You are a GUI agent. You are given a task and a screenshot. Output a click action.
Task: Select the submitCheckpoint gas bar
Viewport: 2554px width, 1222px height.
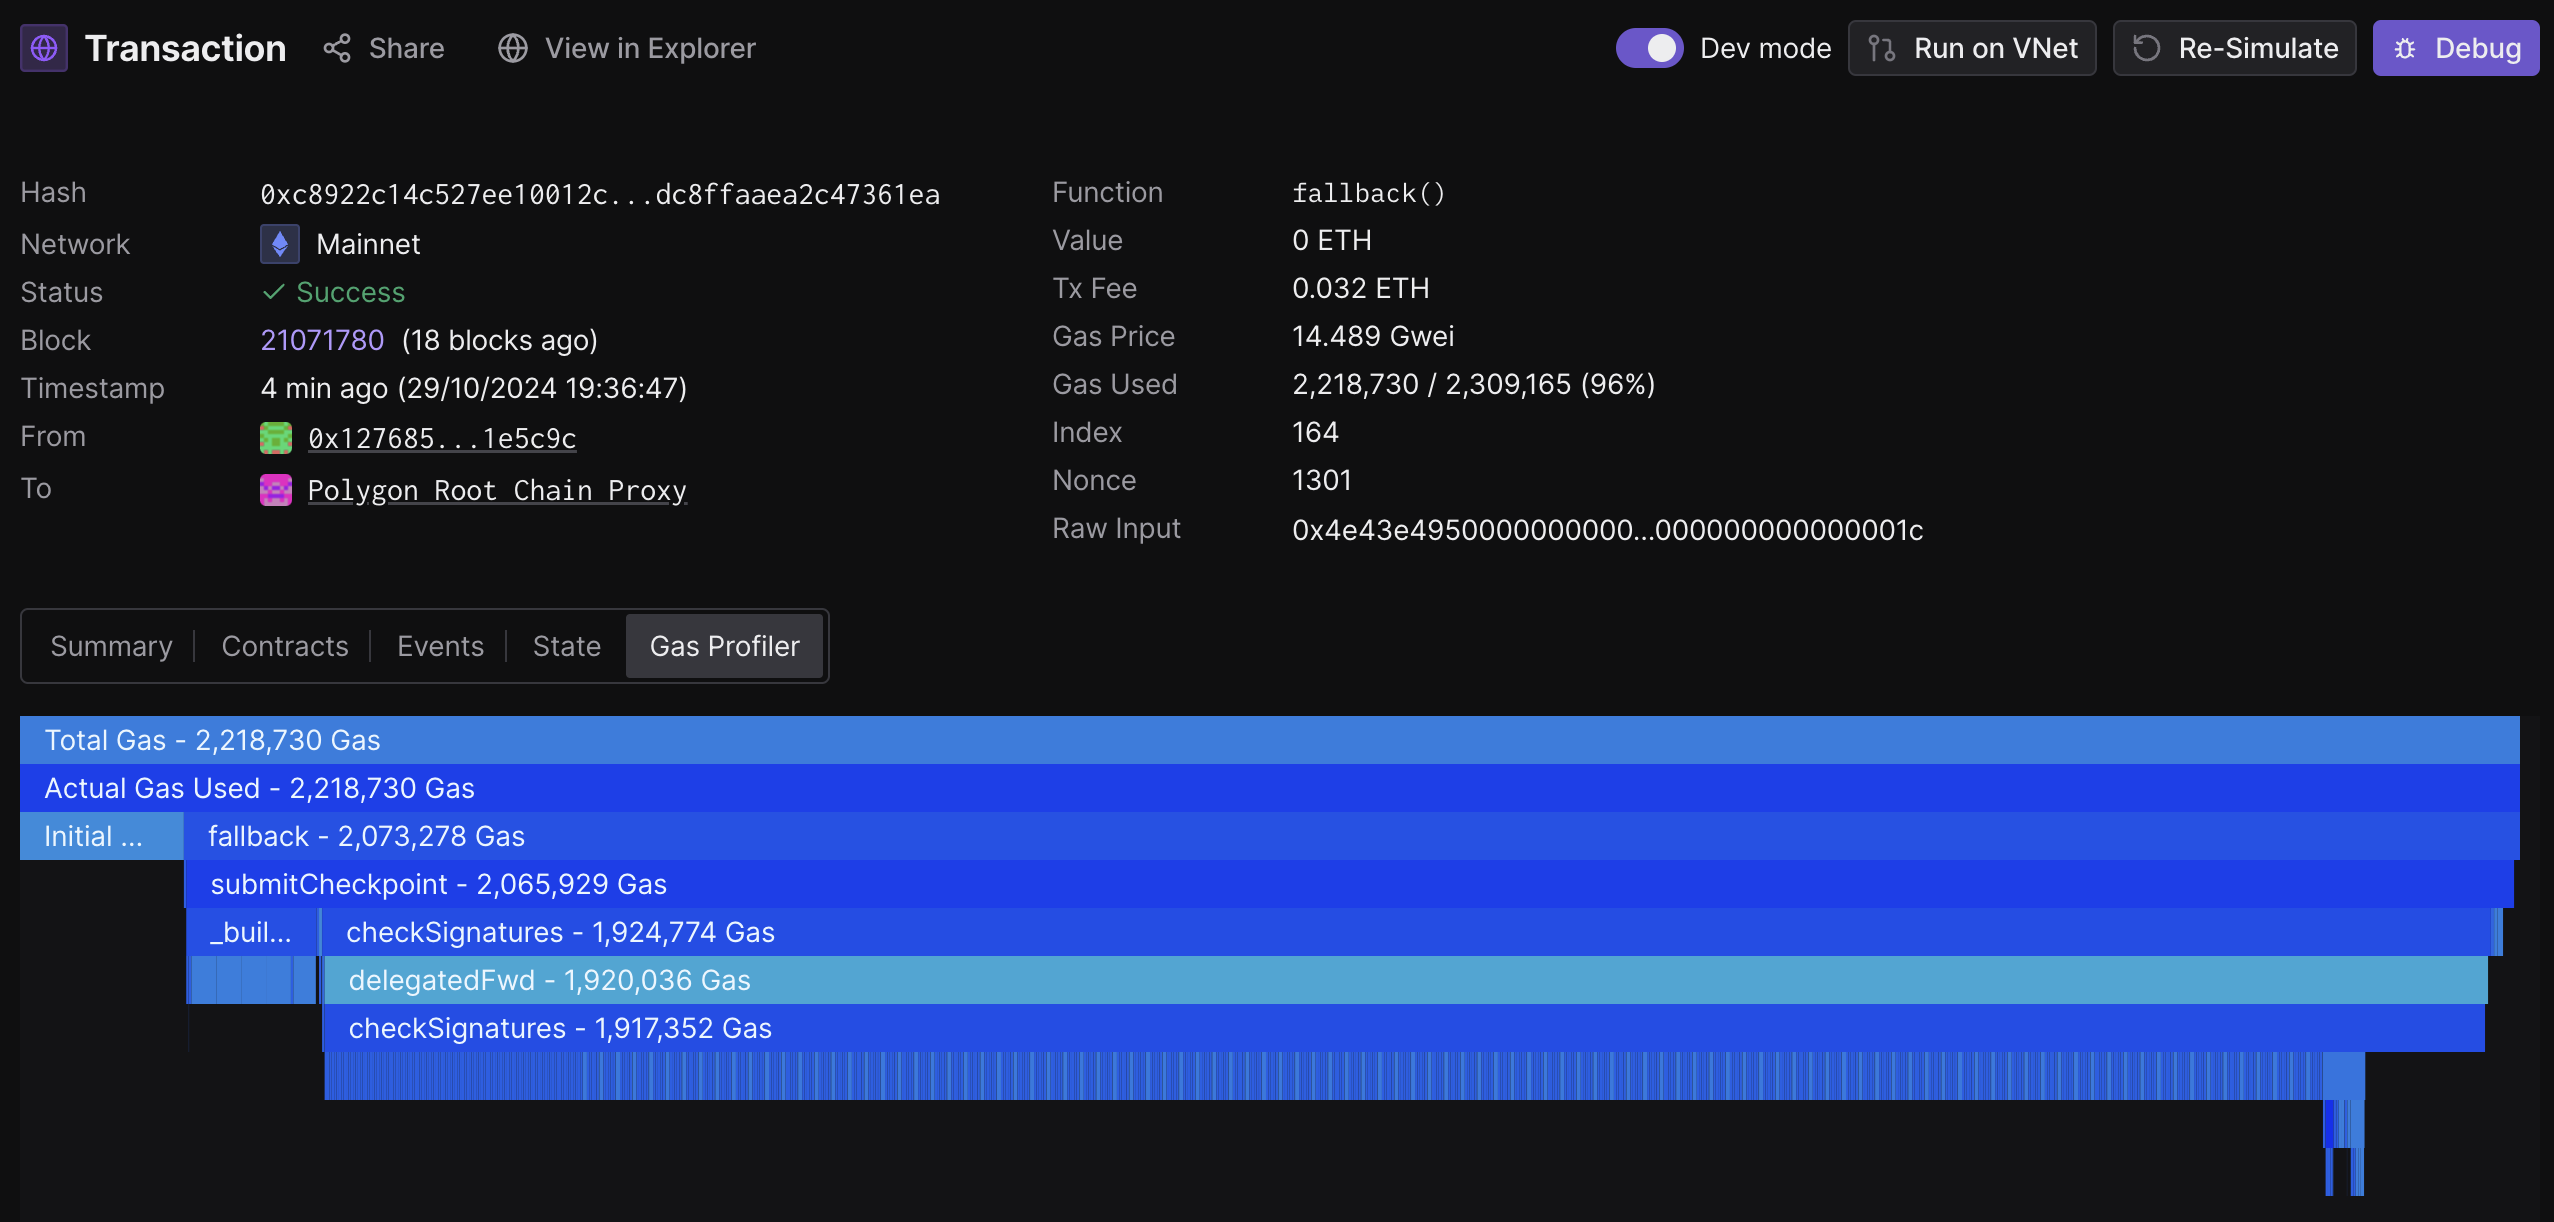pyautogui.click(x=1349, y=884)
